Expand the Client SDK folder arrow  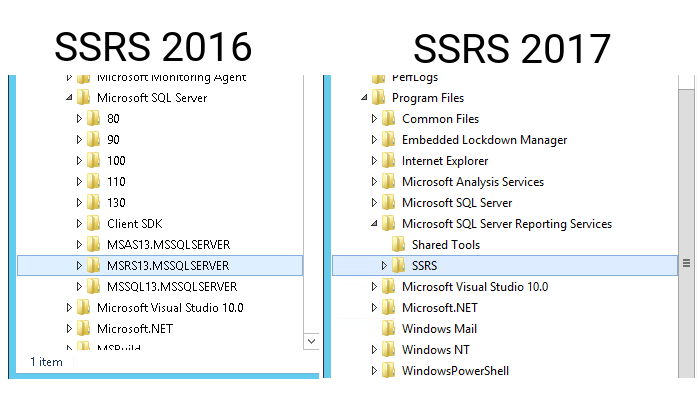[79, 224]
